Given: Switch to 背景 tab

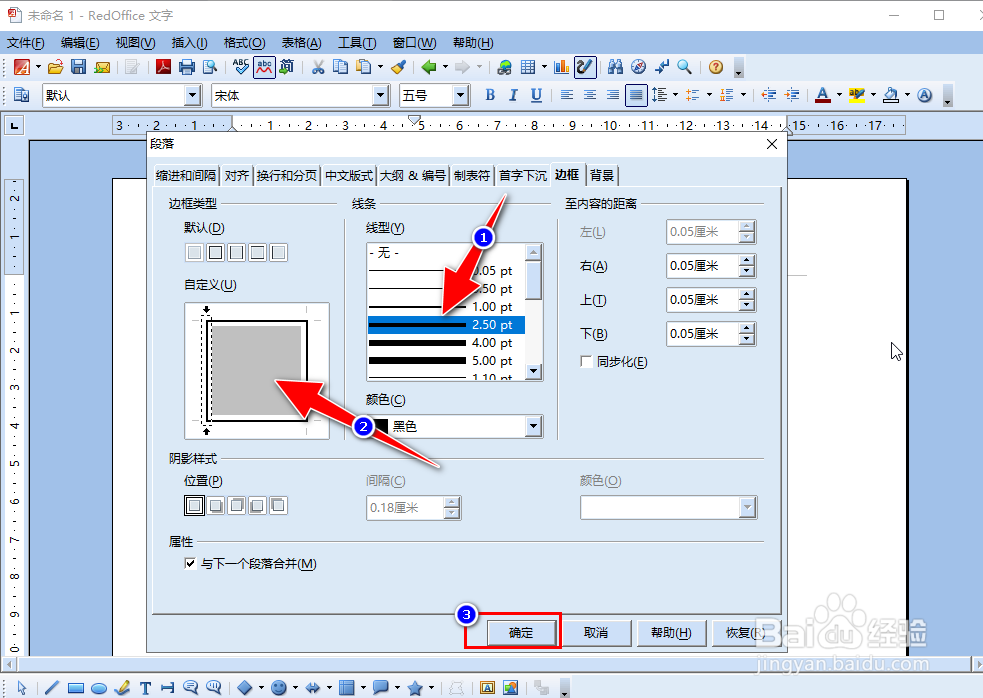Looking at the screenshot, I should click(x=602, y=176).
